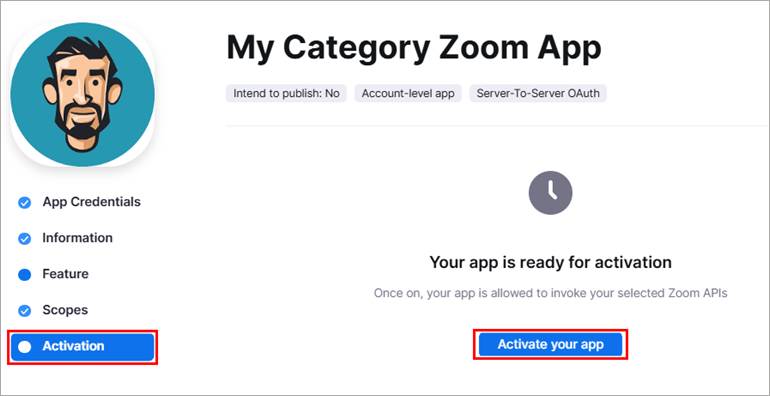The height and width of the screenshot is (396, 770).
Task: Click the Scopes checkmark icon
Action: click(25, 311)
